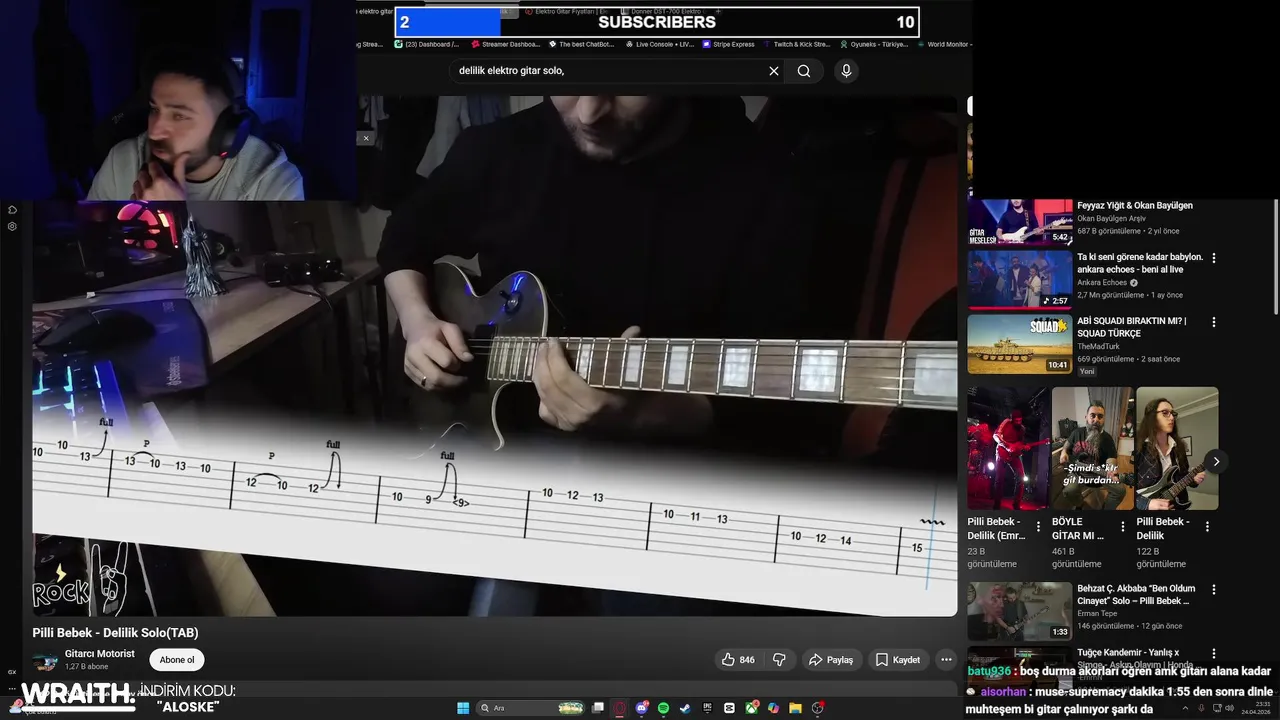The image size is (1280, 720).
Task: Open 'Stripe Express' bookmark
Action: tap(728, 44)
